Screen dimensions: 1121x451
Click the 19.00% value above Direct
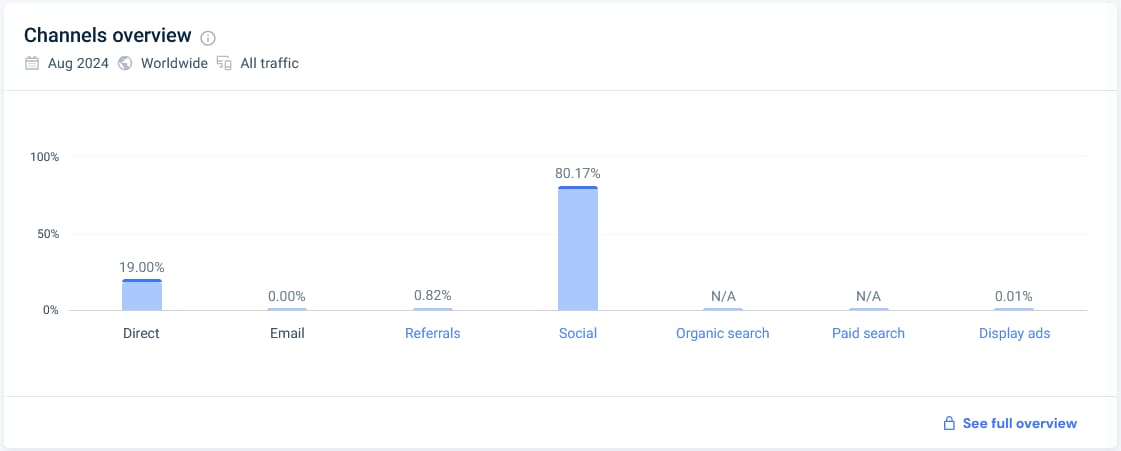142,267
